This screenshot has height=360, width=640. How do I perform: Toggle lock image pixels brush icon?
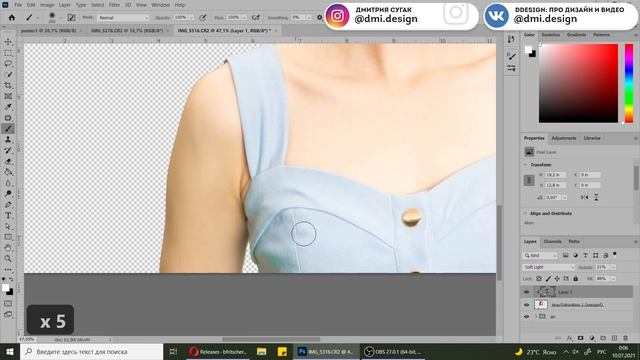pos(548,279)
